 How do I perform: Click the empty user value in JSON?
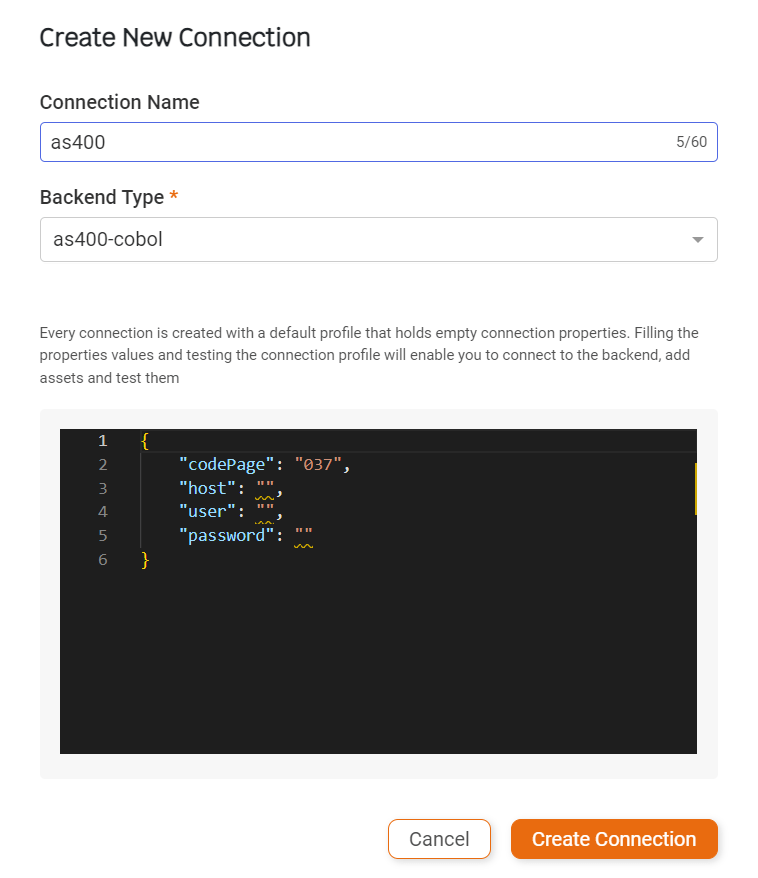coord(265,512)
